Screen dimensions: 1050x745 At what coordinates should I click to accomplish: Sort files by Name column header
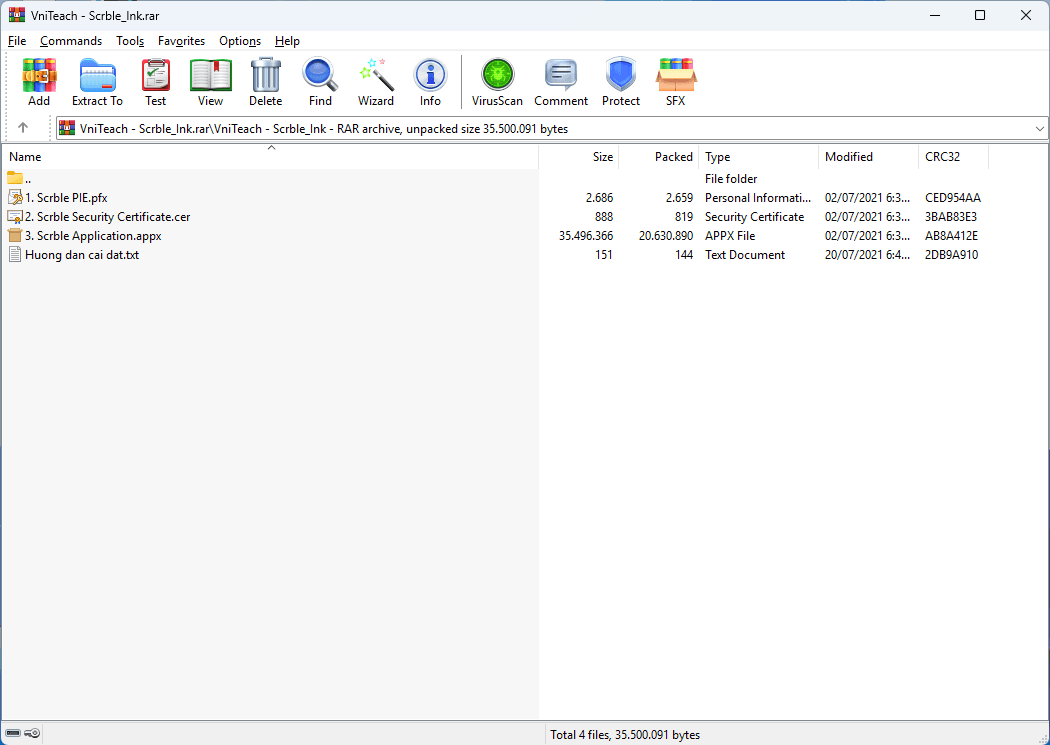25,157
